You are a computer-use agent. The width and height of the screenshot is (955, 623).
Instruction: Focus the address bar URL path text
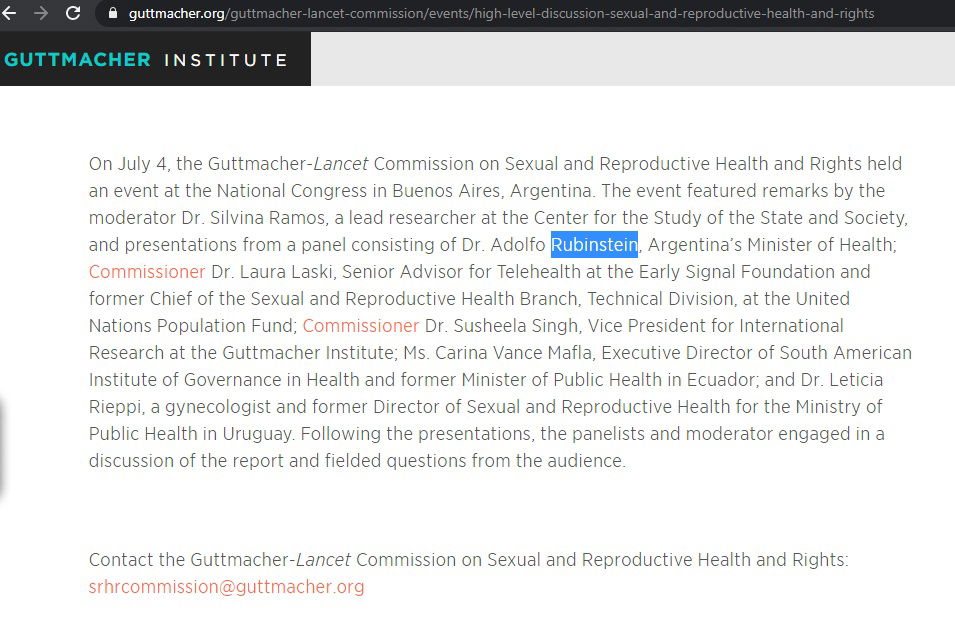[x=550, y=13]
